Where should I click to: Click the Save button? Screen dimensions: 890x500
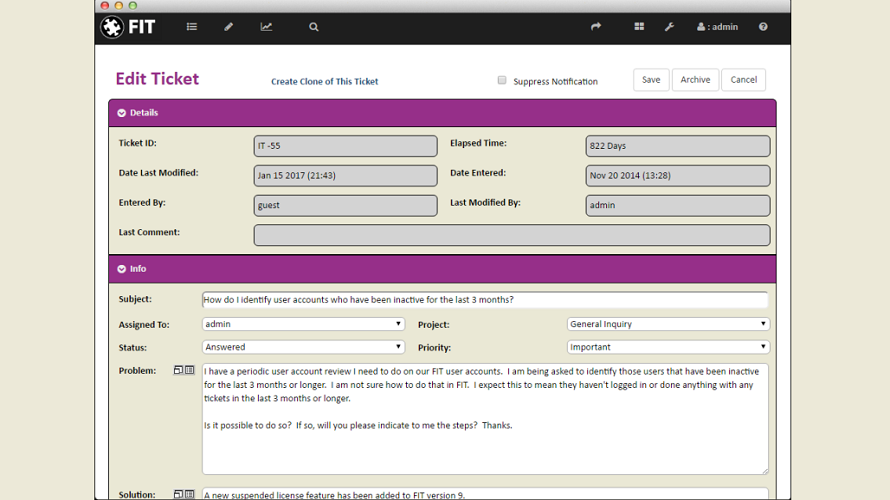[x=651, y=80]
